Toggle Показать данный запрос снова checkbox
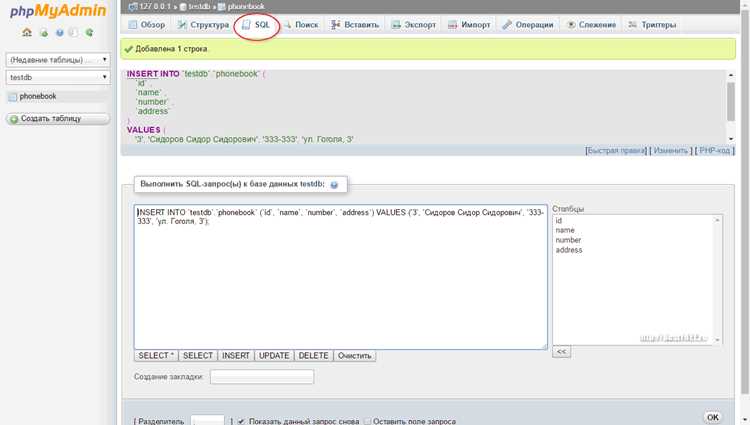 coord(242,421)
